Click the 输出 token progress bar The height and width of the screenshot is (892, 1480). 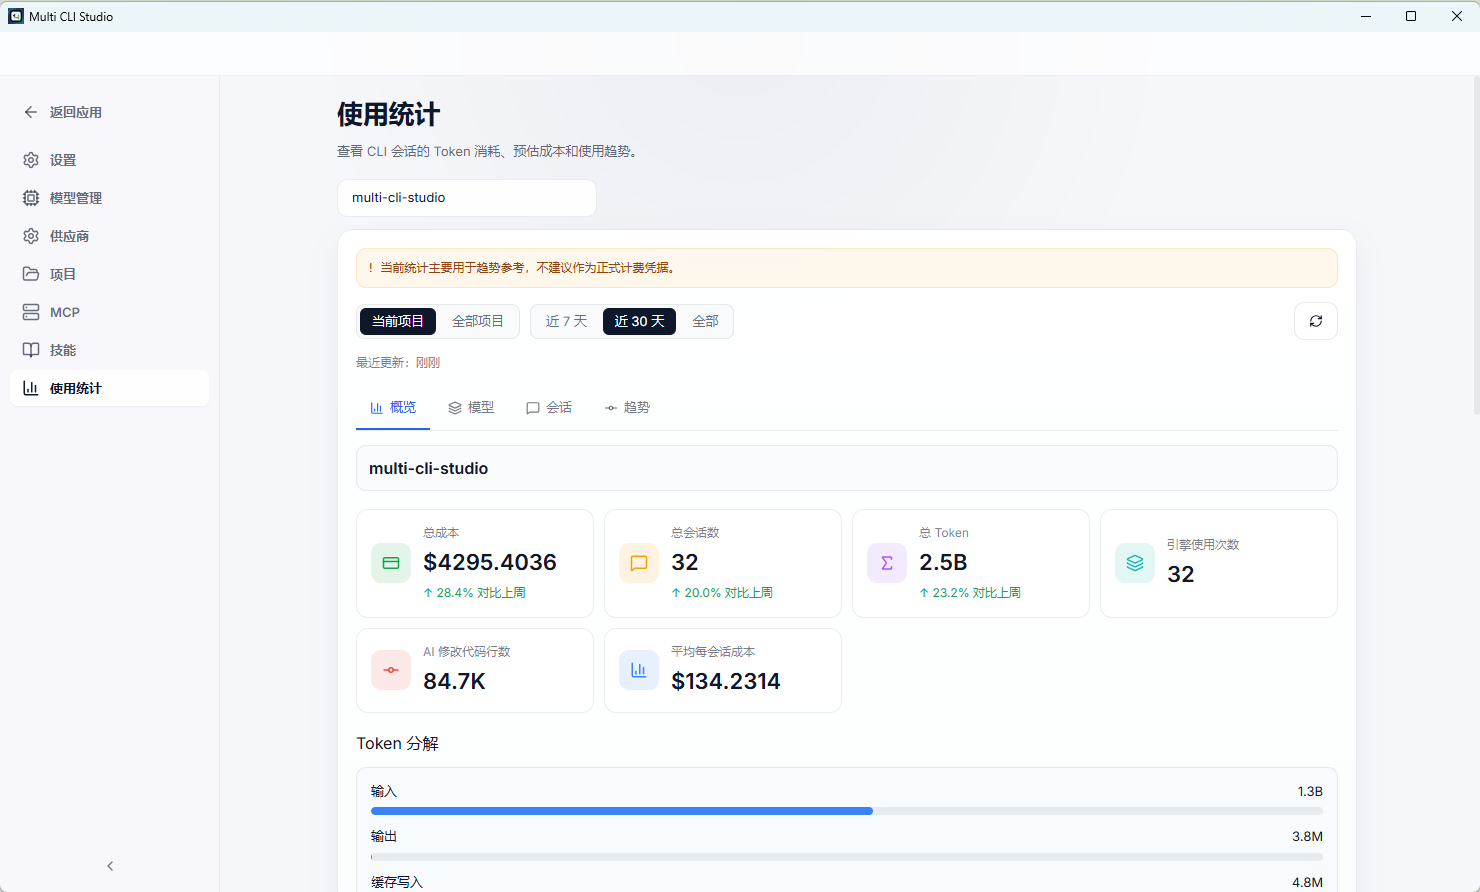[x=847, y=857]
